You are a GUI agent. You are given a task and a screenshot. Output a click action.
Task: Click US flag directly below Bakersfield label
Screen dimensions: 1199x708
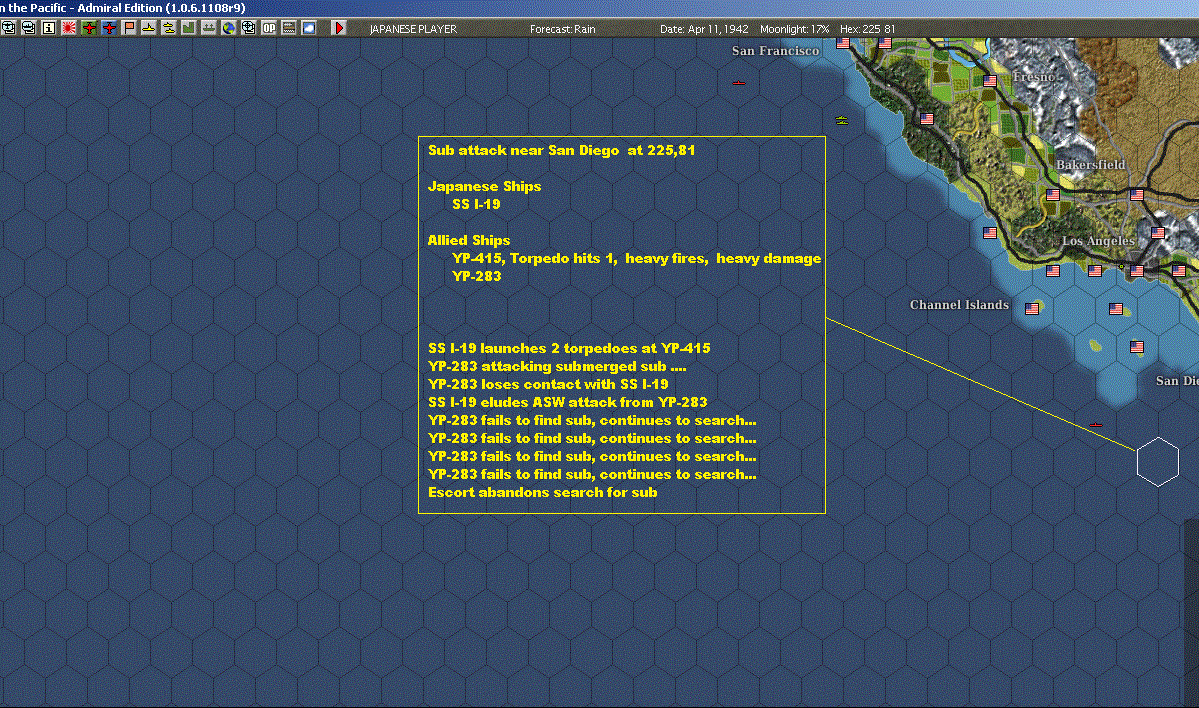point(1053,195)
